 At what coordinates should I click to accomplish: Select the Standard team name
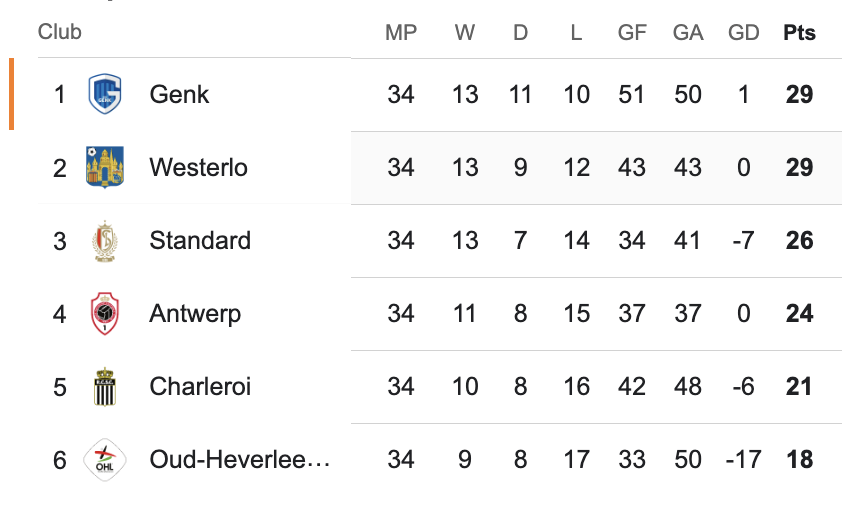tap(200, 241)
